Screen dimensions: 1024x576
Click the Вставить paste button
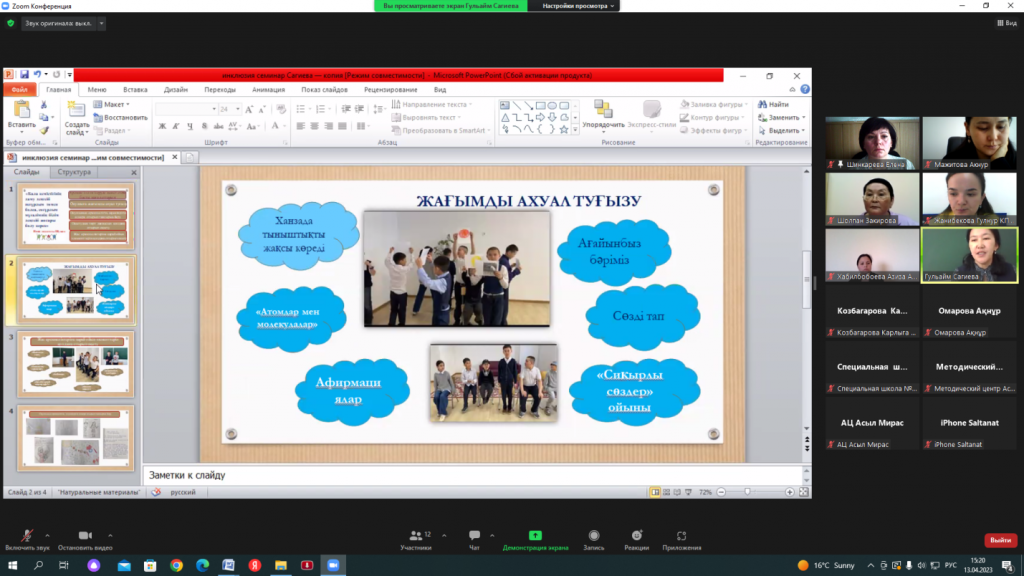[22, 116]
